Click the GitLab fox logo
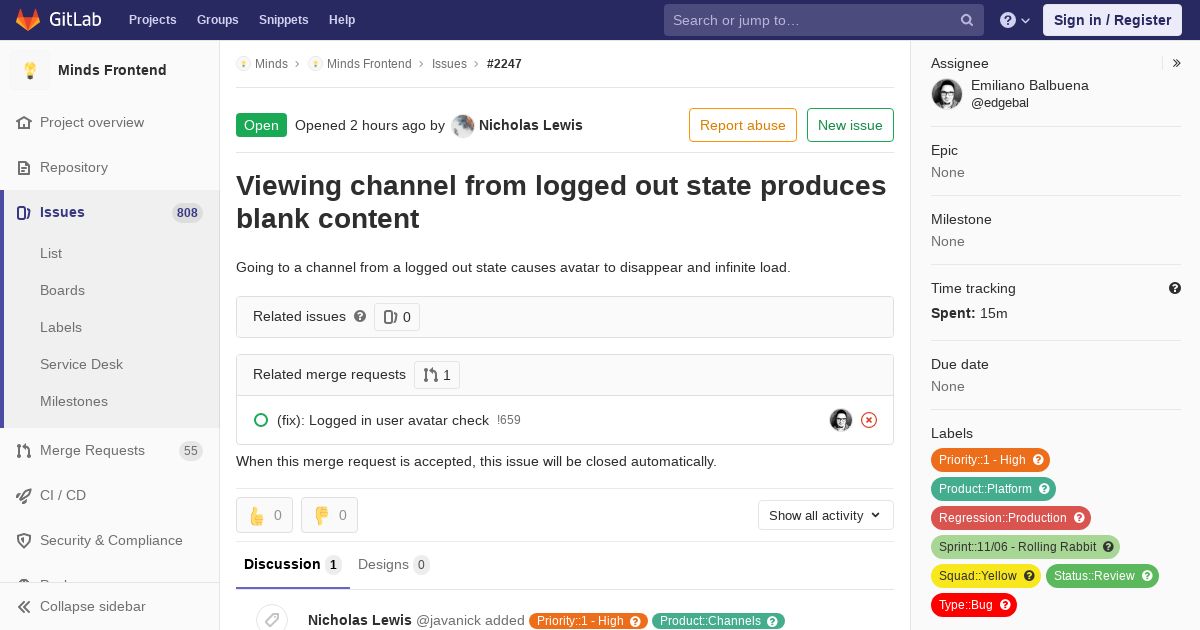Screen dimensions: 1200x630 28,20
